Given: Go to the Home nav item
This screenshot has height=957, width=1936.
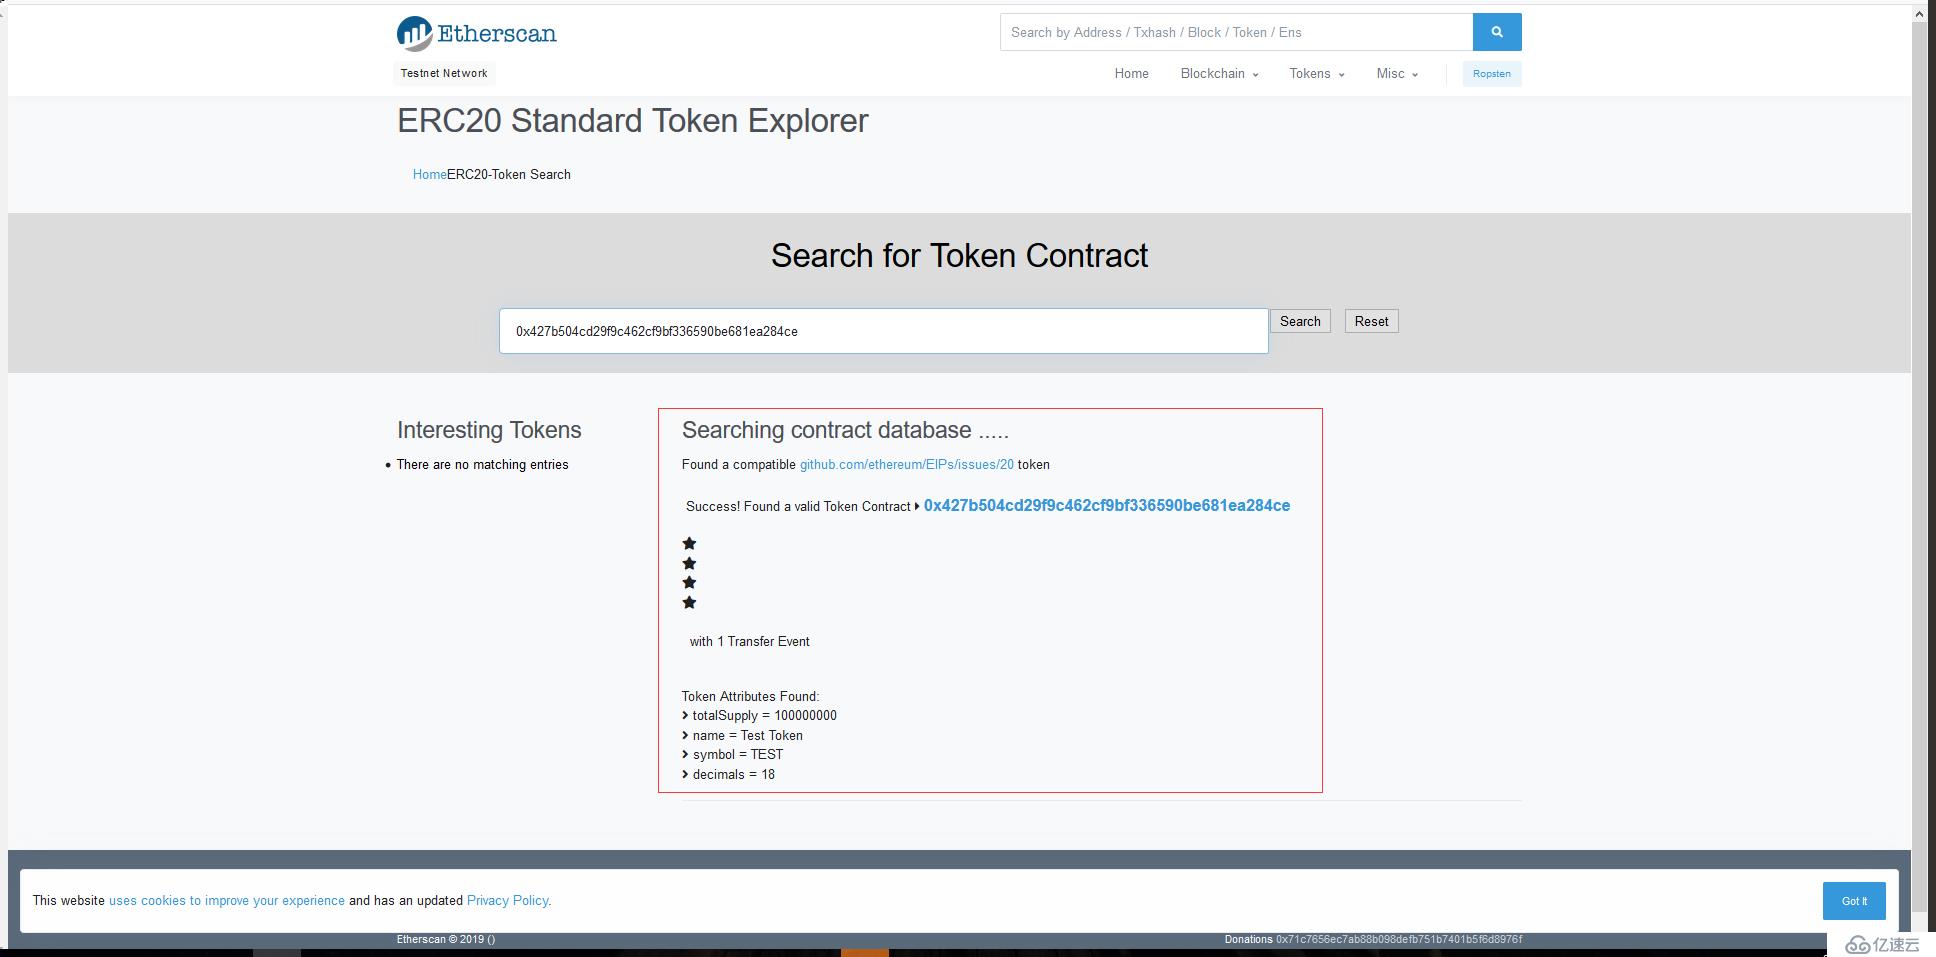Looking at the screenshot, I should pyautogui.click(x=1131, y=74).
